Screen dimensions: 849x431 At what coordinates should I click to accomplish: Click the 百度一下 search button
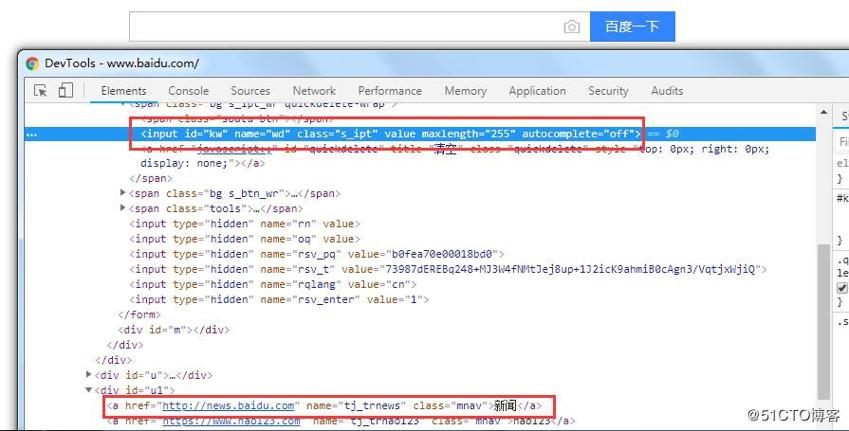point(632,26)
